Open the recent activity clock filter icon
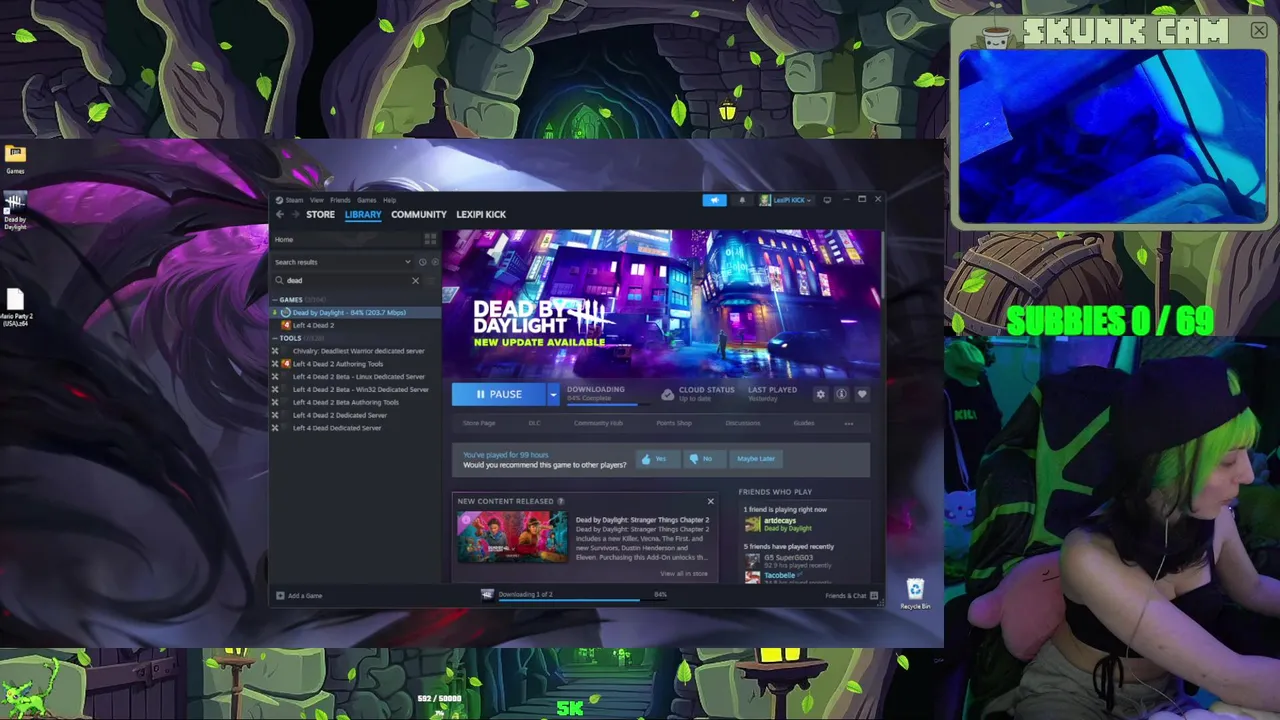 [422, 262]
